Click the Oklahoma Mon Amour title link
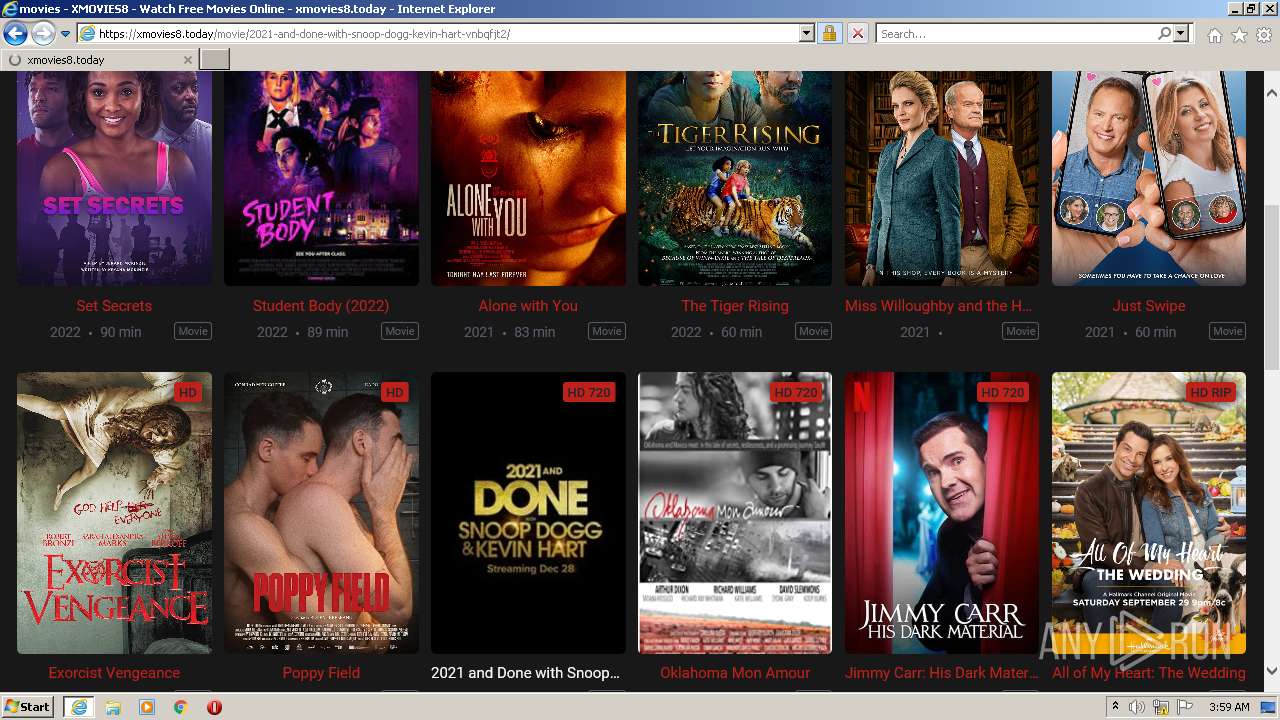1280x720 pixels. click(x=735, y=673)
